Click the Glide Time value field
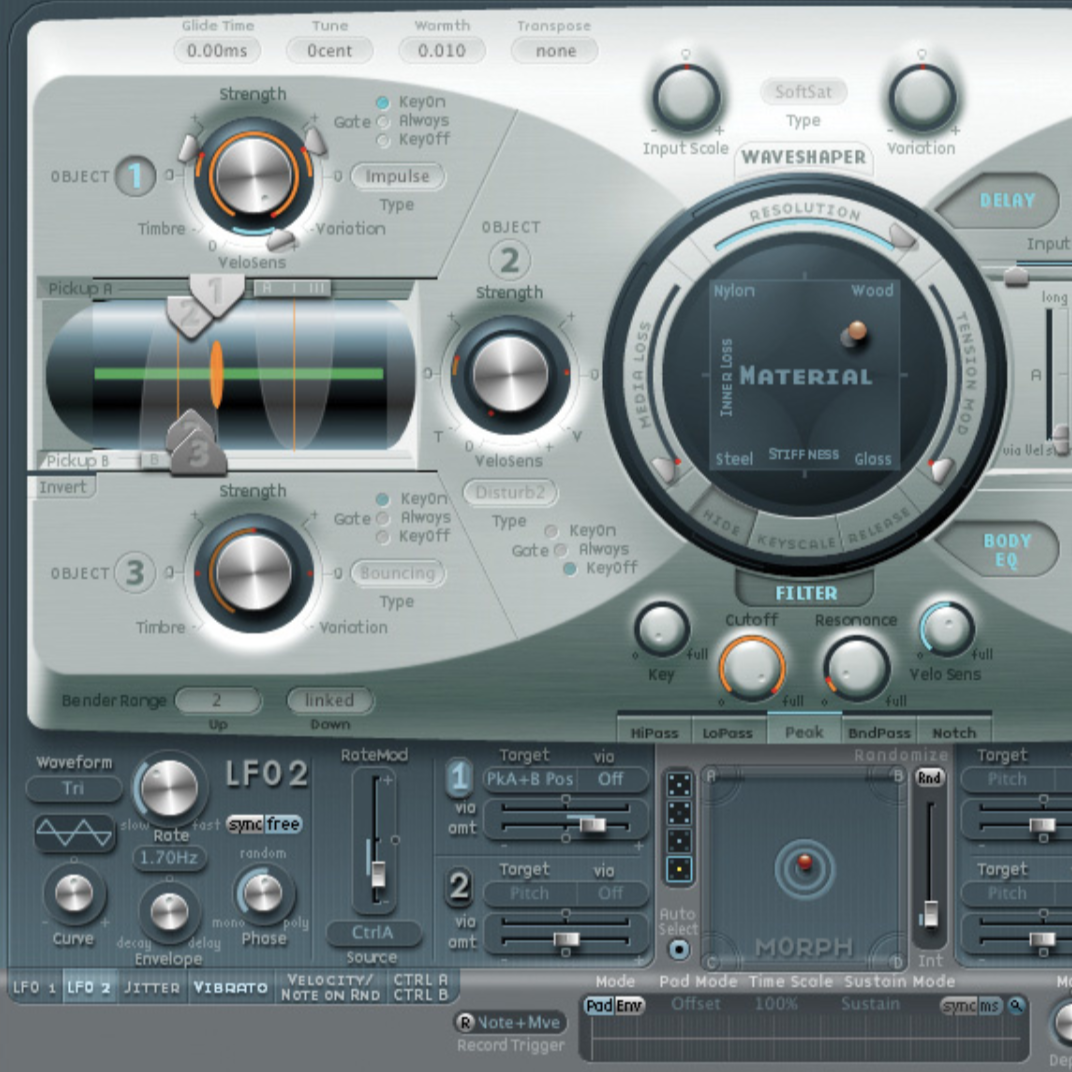1072x1072 pixels. click(217, 50)
